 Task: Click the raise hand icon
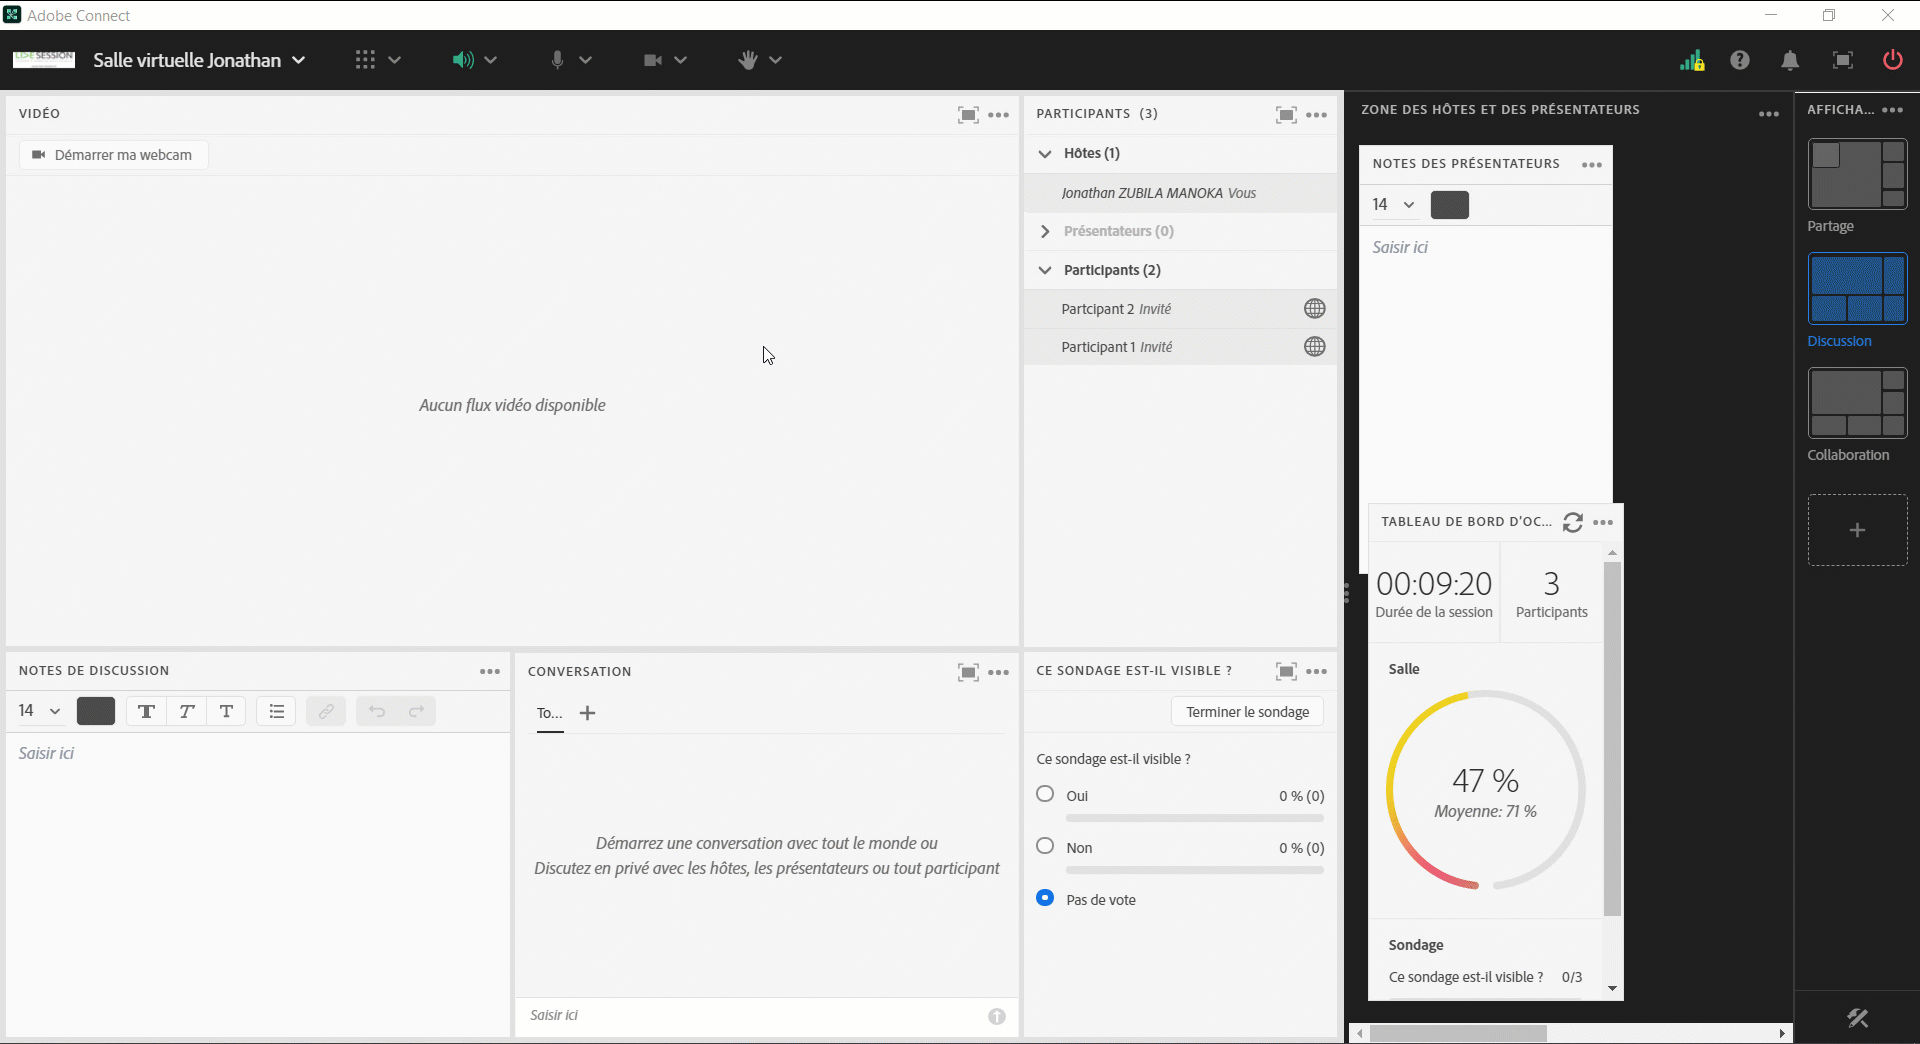click(x=748, y=60)
